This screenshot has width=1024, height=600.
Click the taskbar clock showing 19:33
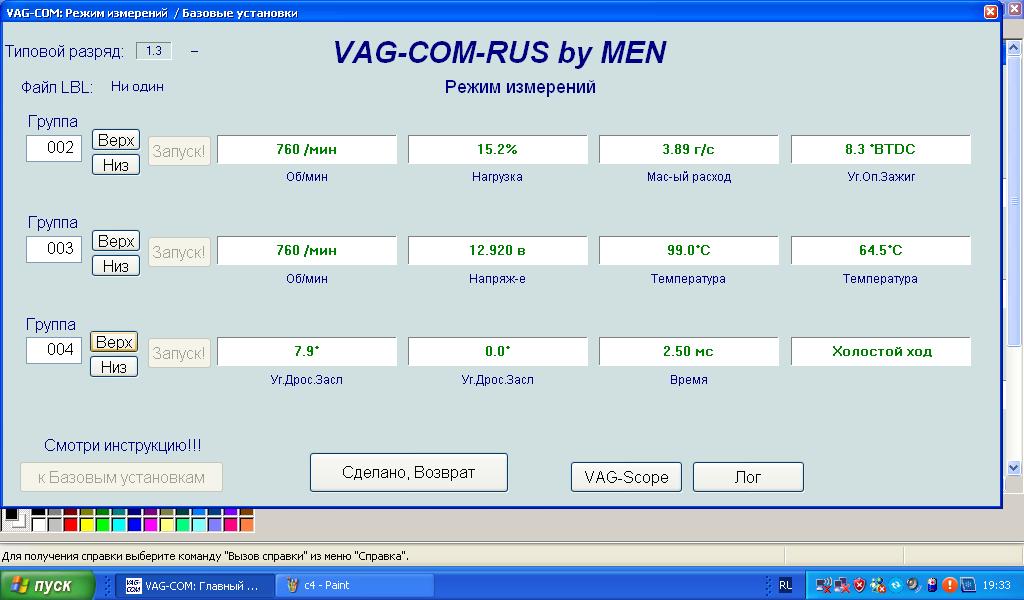(997, 585)
